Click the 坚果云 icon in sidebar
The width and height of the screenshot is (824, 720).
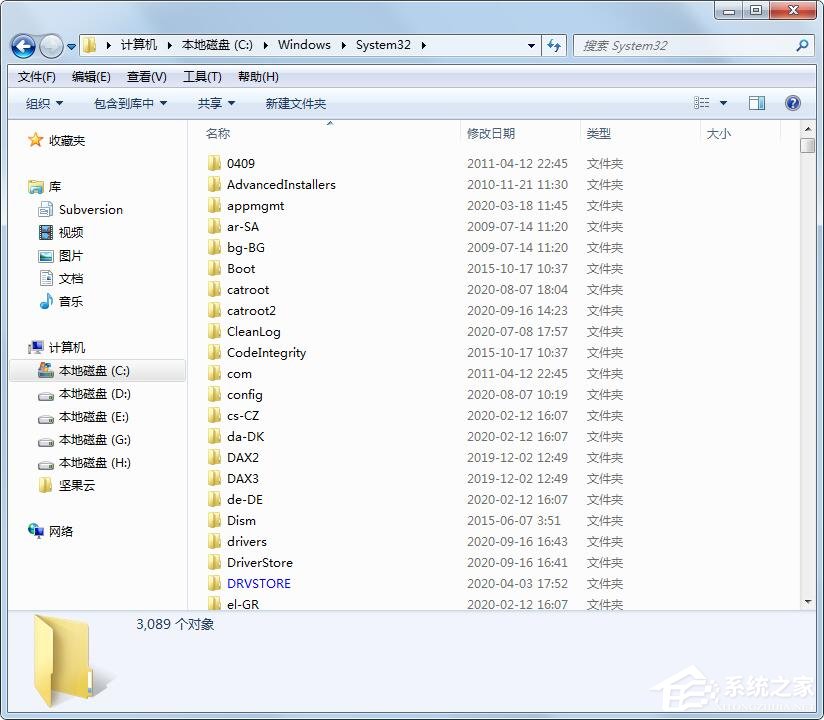click(x=44, y=486)
